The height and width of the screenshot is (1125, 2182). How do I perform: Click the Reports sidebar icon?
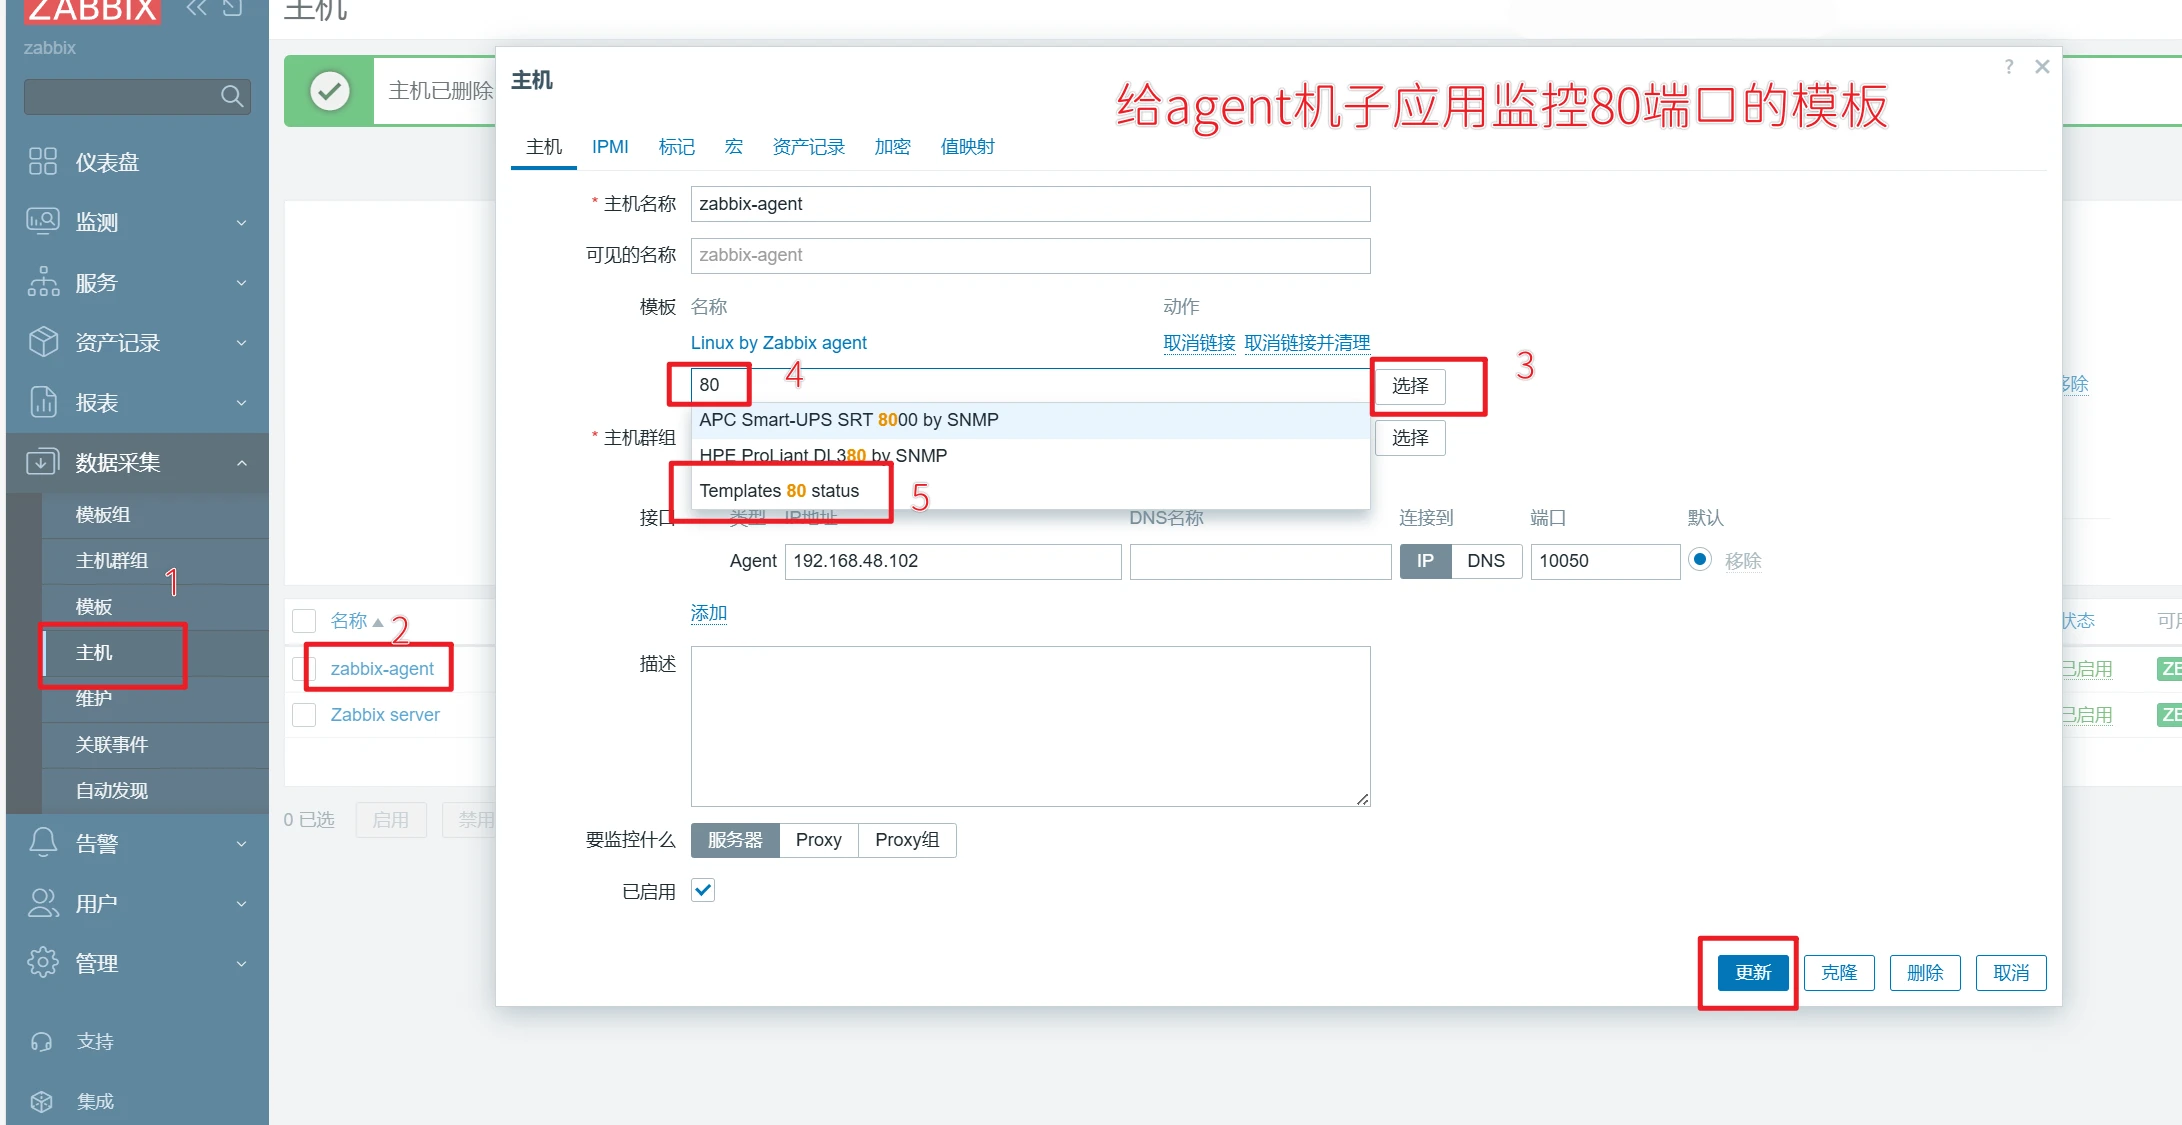point(43,402)
